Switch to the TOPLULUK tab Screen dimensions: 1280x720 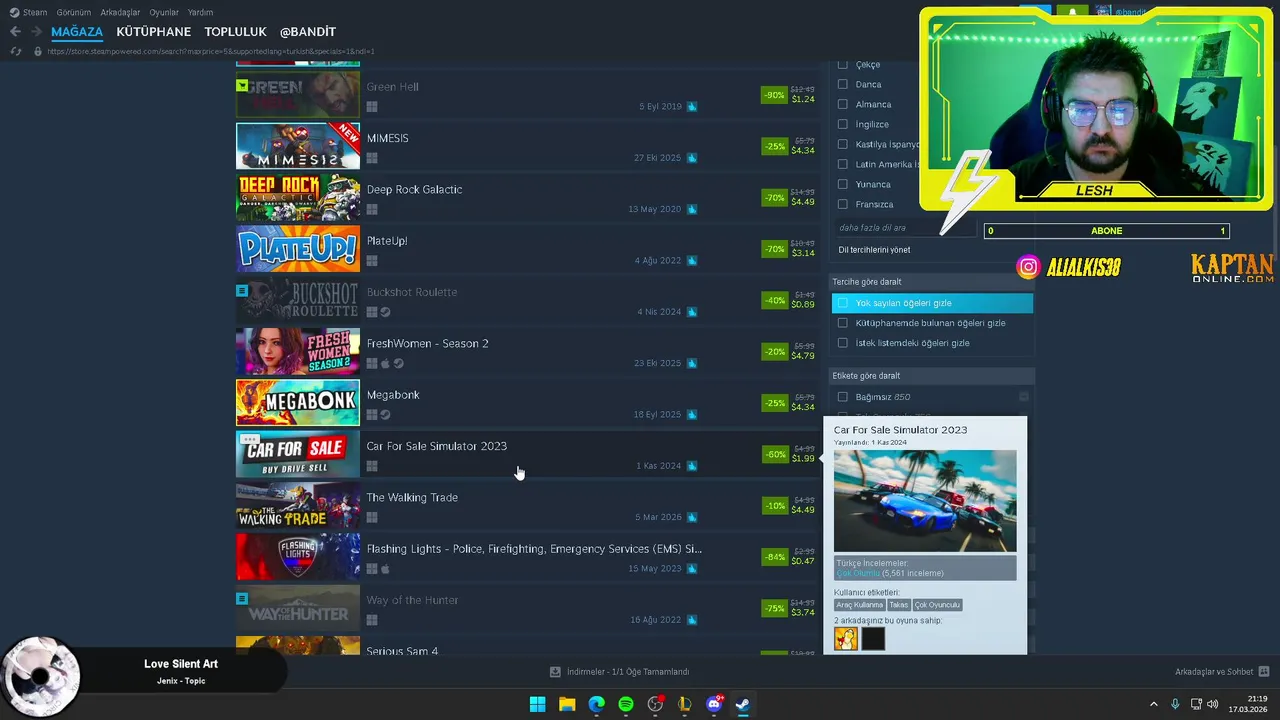(235, 32)
